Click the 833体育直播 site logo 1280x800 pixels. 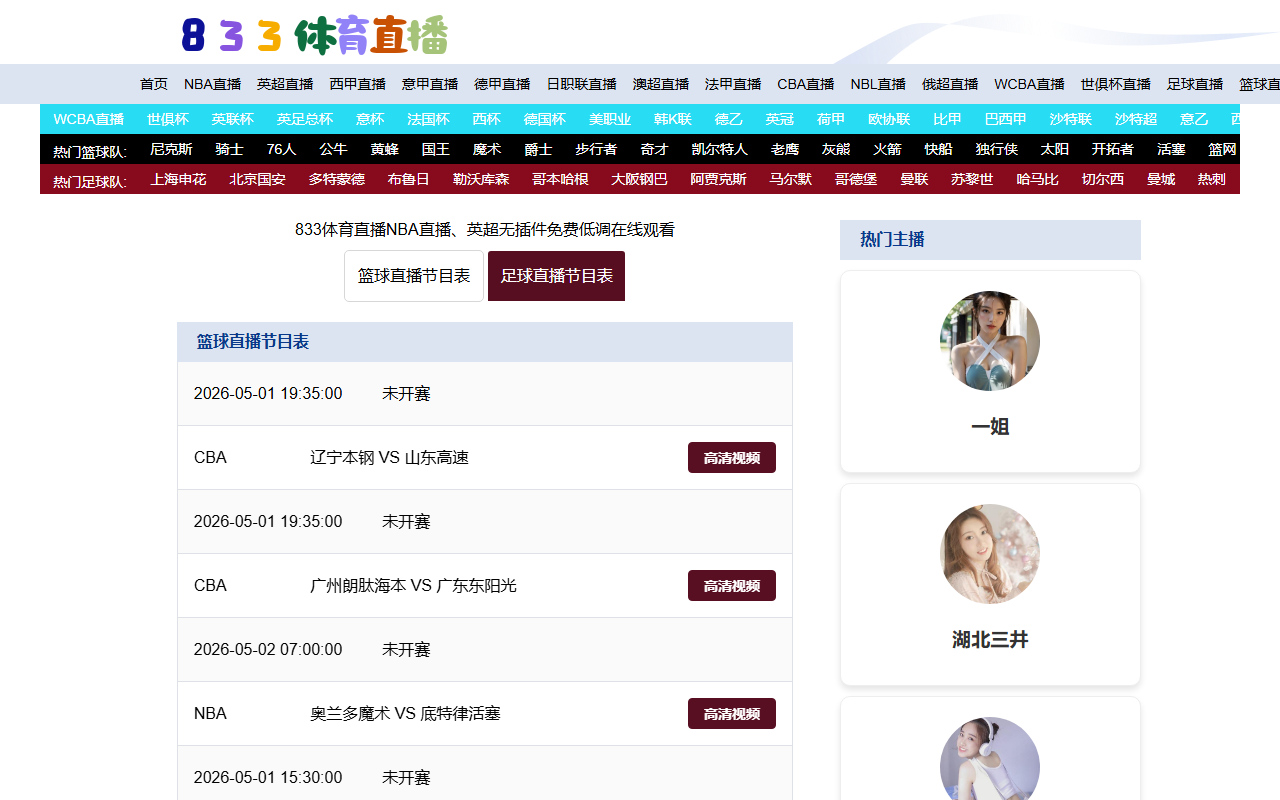tap(314, 35)
